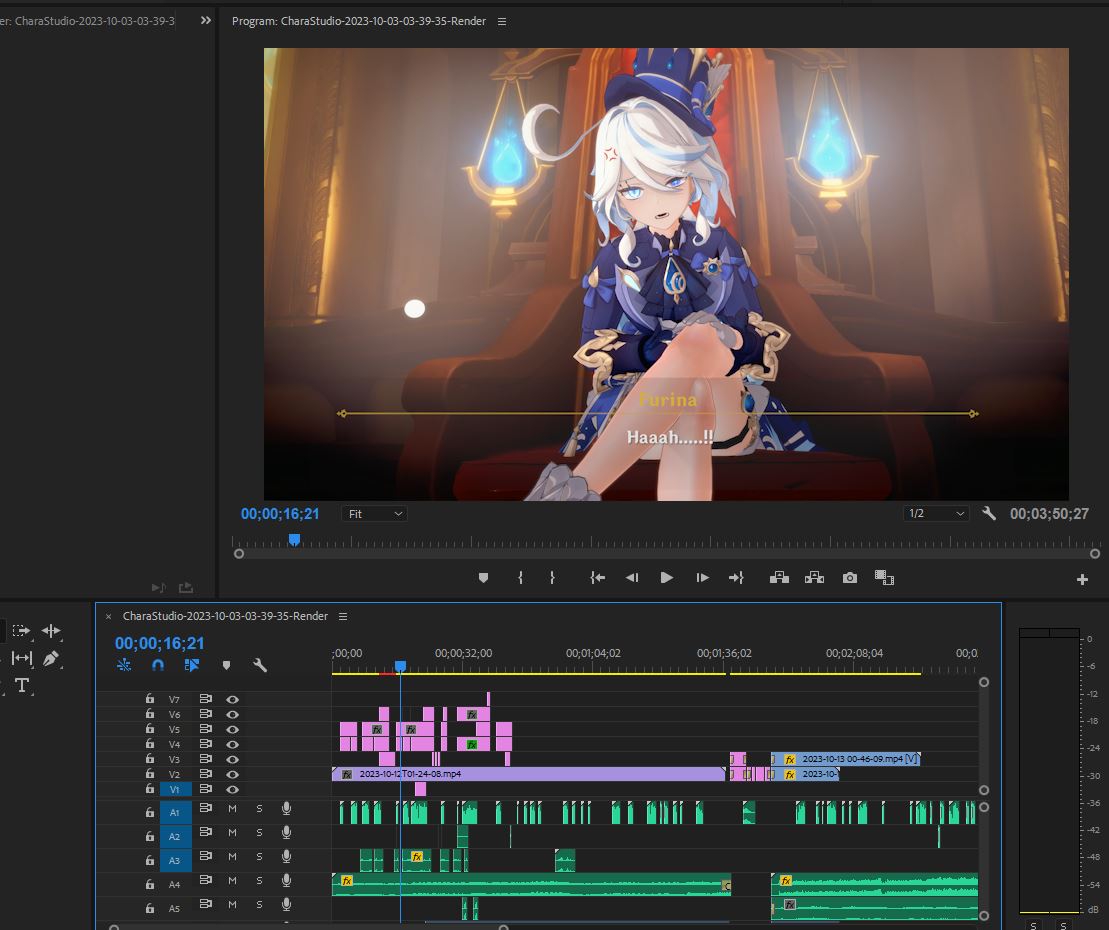The height and width of the screenshot is (930, 1109).
Task: Toggle A2 track targeting button
Action: pyautogui.click(x=174, y=836)
